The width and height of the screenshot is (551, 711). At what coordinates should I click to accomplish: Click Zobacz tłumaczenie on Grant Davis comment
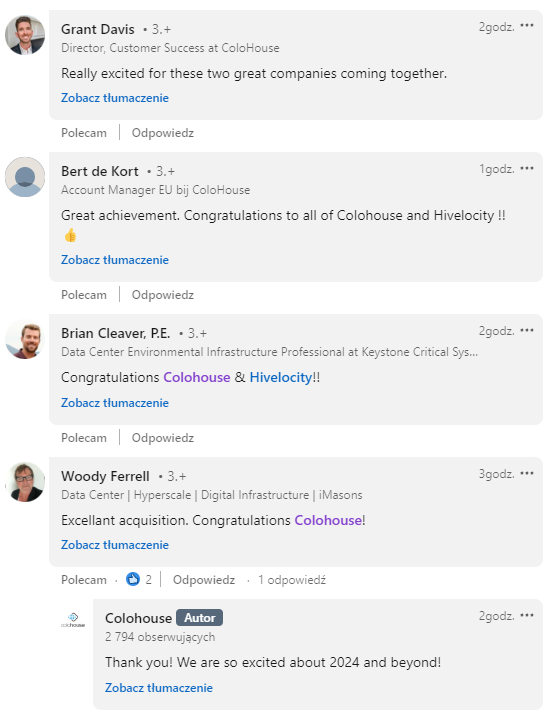tap(115, 98)
